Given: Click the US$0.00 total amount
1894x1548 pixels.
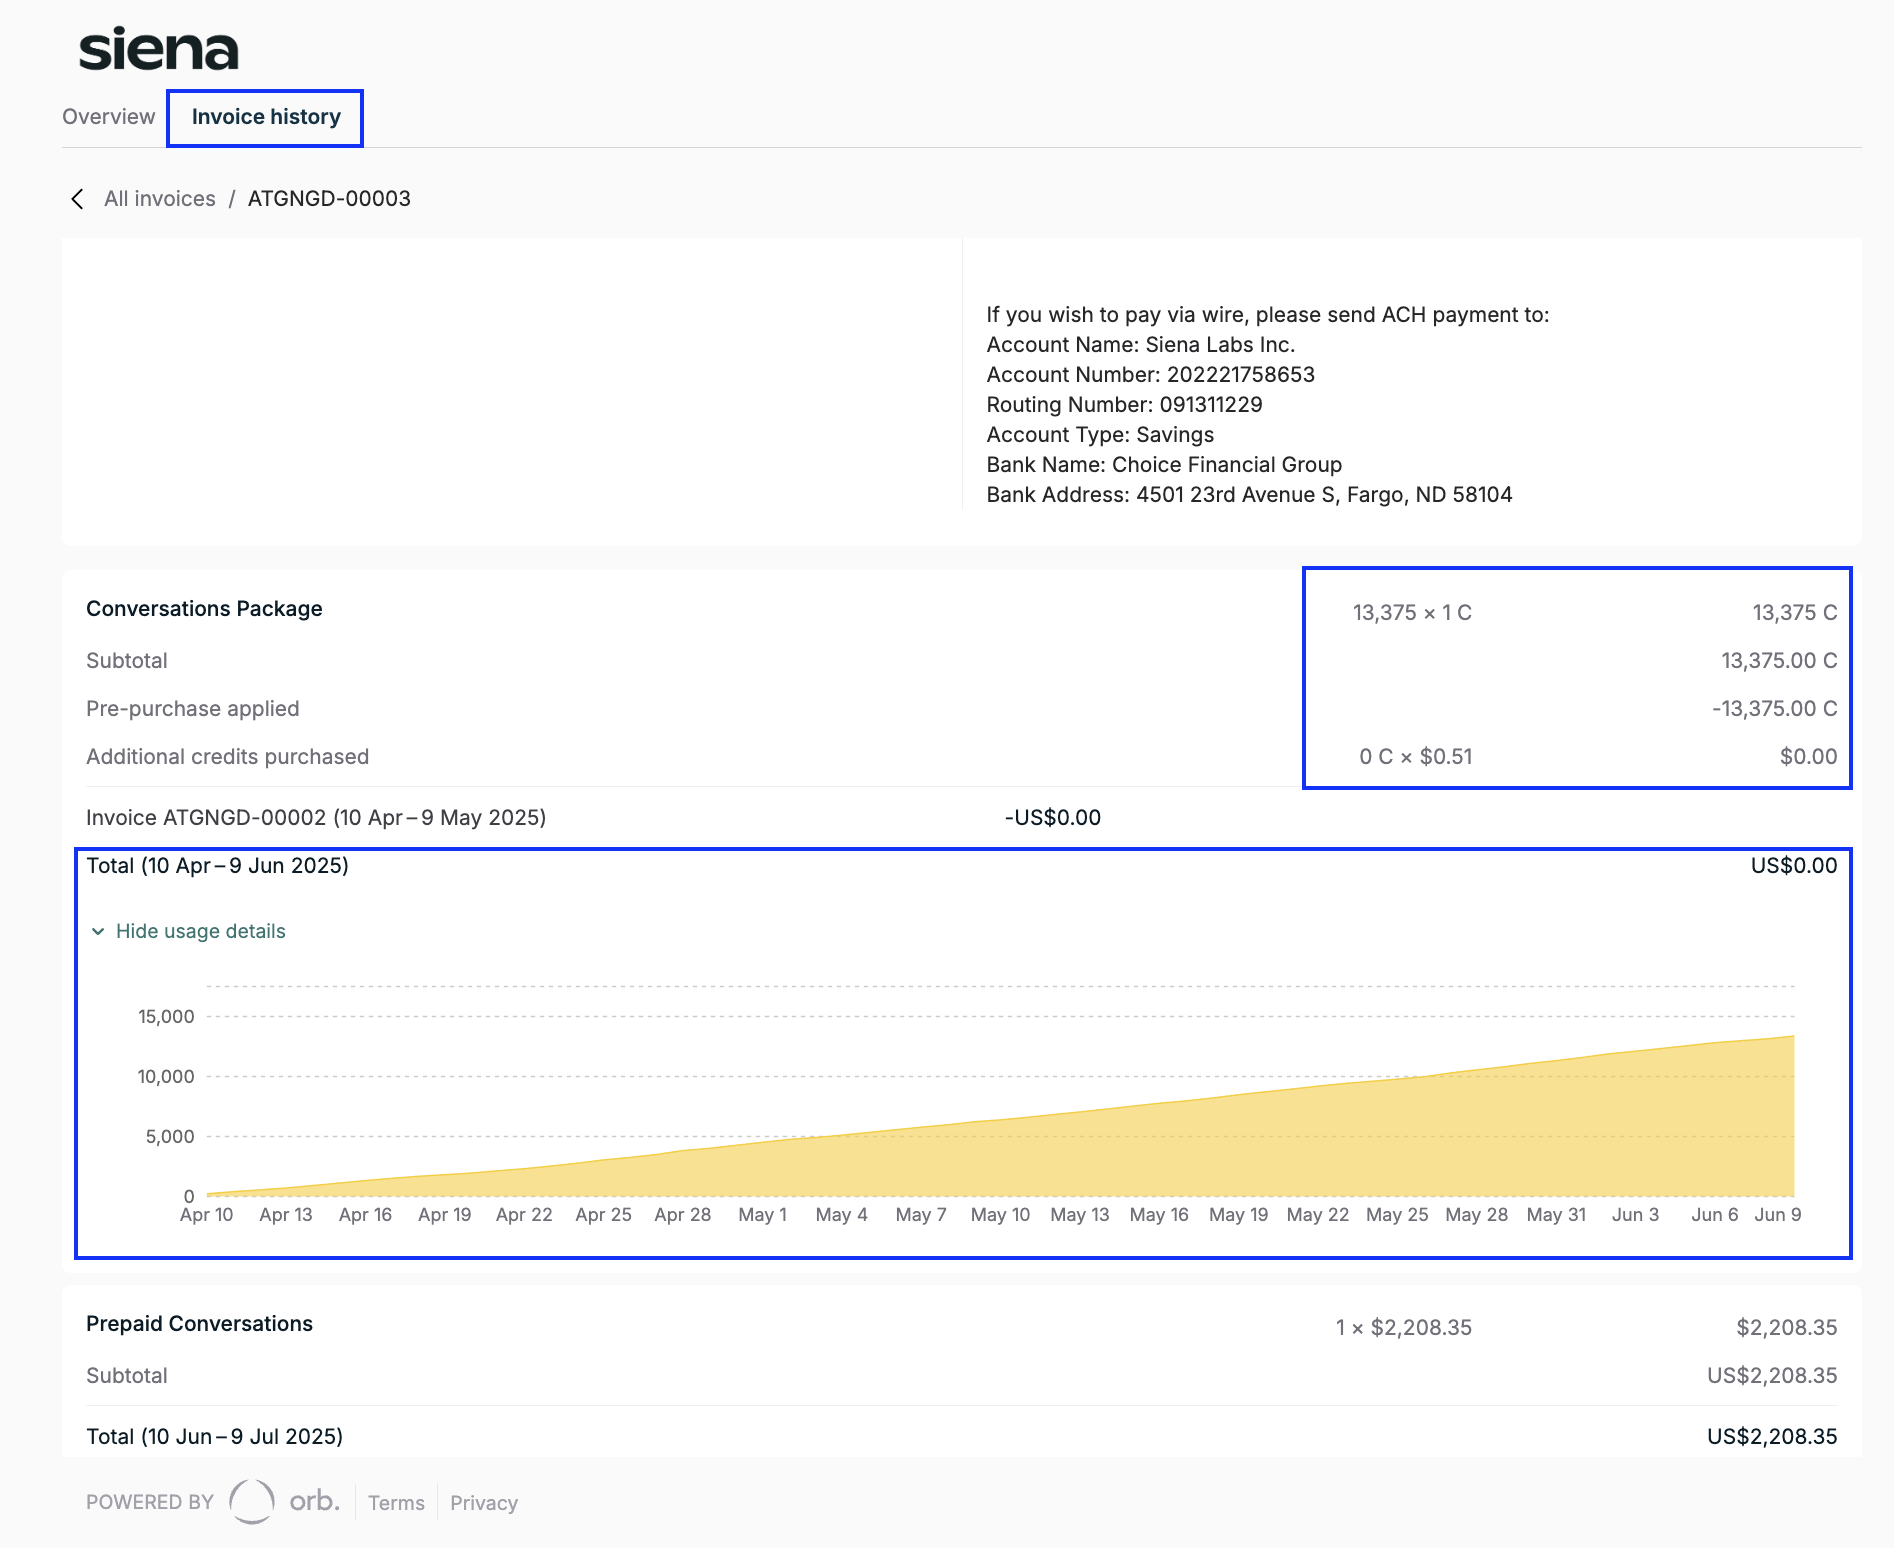Looking at the screenshot, I should pyautogui.click(x=1794, y=866).
